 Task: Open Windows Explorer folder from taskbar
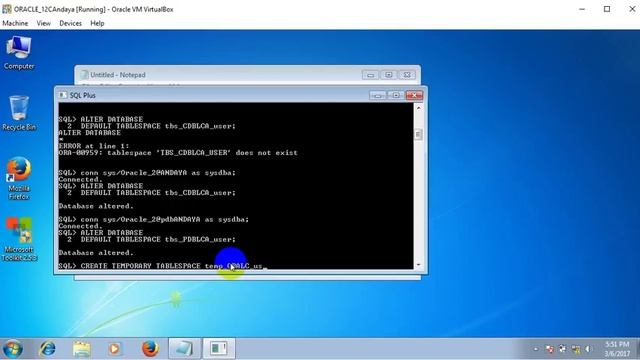(x=82, y=349)
